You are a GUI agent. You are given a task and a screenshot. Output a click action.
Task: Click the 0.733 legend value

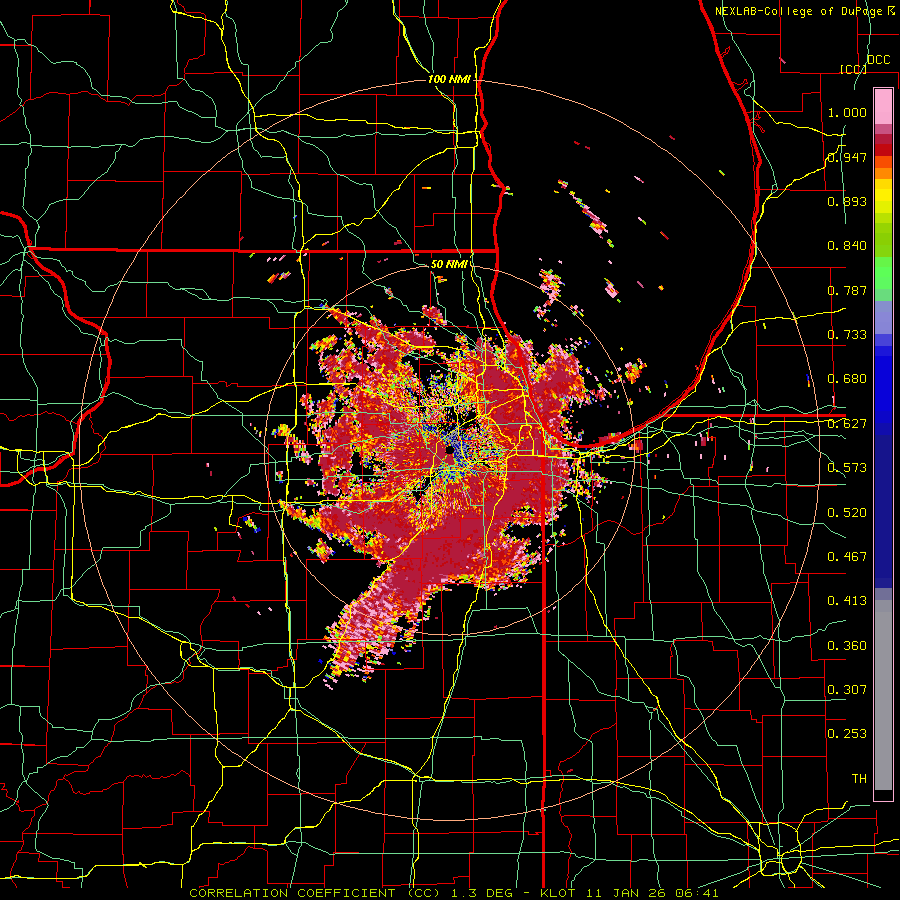click(x=847, y=335)
